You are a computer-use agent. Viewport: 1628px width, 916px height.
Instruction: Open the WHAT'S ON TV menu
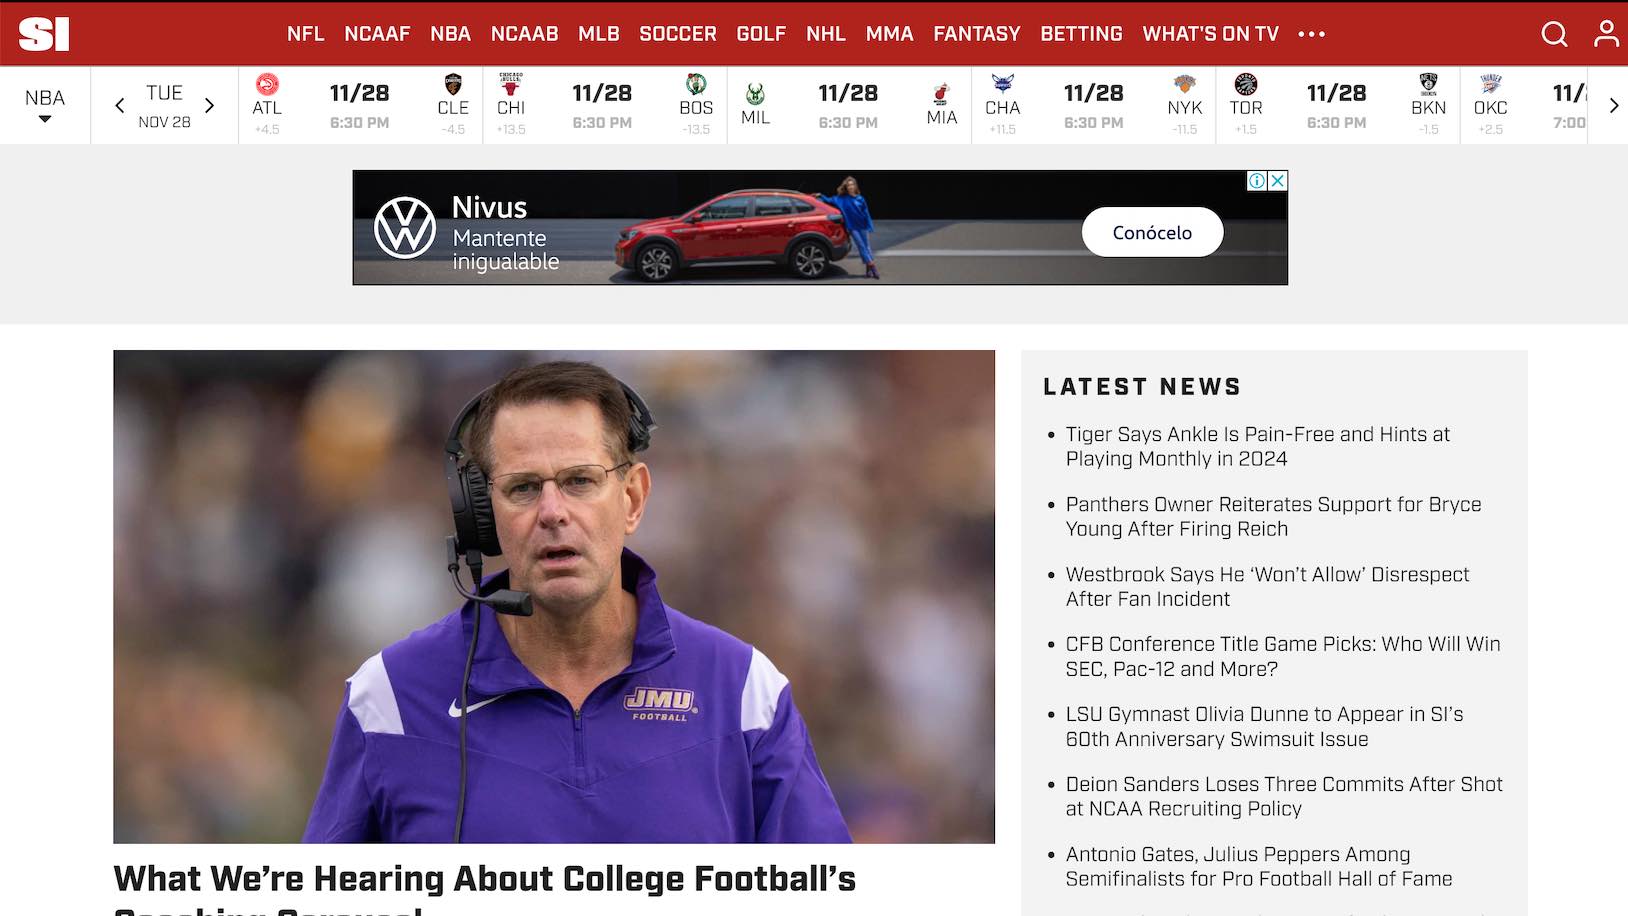click(1210, 34)
